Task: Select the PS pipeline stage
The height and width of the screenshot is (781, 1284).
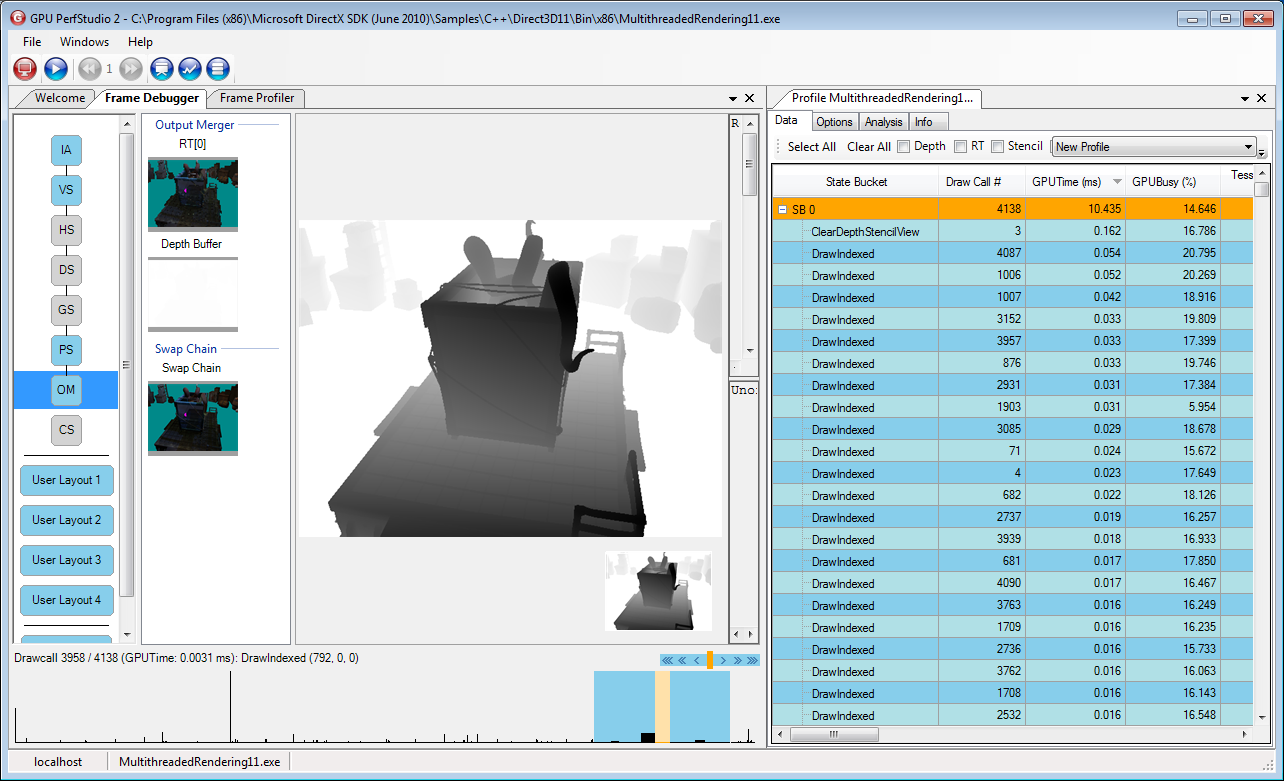Action: pos(66,350)
